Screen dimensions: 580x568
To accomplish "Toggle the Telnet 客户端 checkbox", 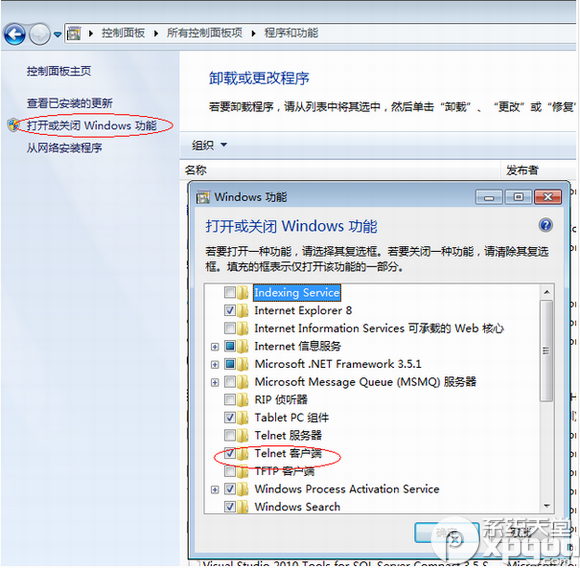I will click(x=230, y=453).
